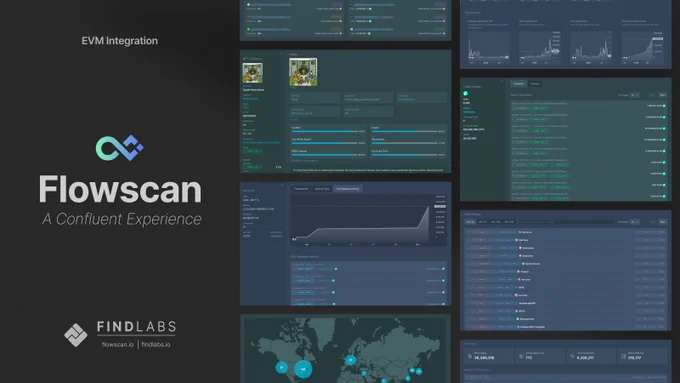Image resolution: width=680 pixels, height=383 pixels.
Task: Select the highlighted first filter in the tokens list panel
Action: coord(470,222)
